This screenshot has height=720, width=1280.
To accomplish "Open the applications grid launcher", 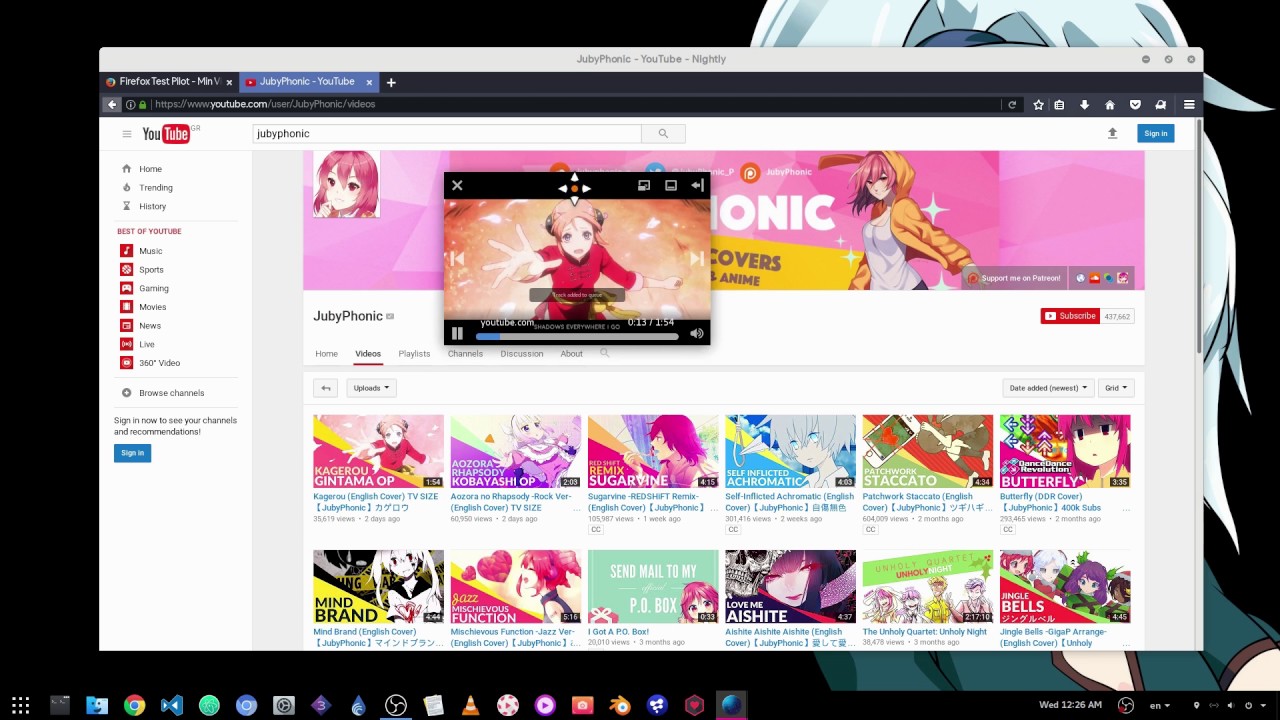I will tap(20, 705).
